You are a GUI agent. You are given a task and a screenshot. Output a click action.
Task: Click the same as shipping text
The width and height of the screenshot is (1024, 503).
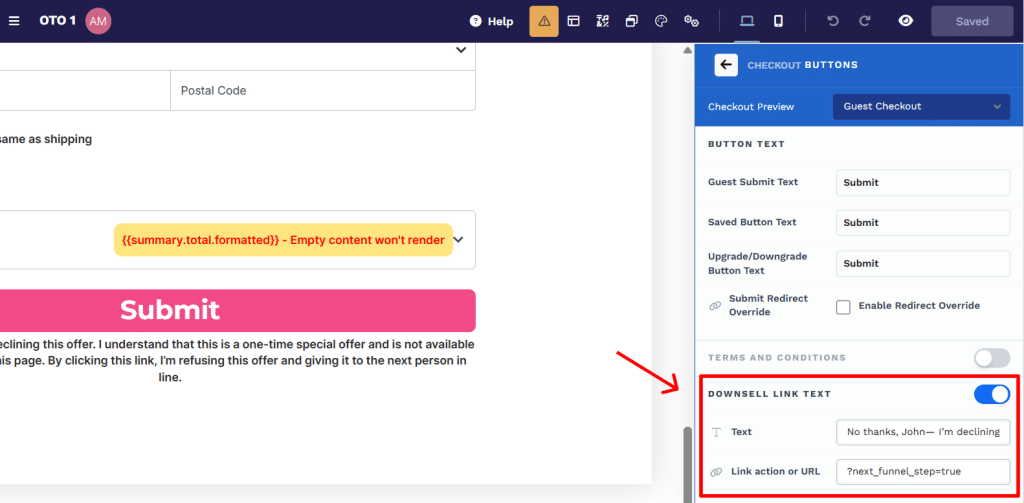[46, 139]
